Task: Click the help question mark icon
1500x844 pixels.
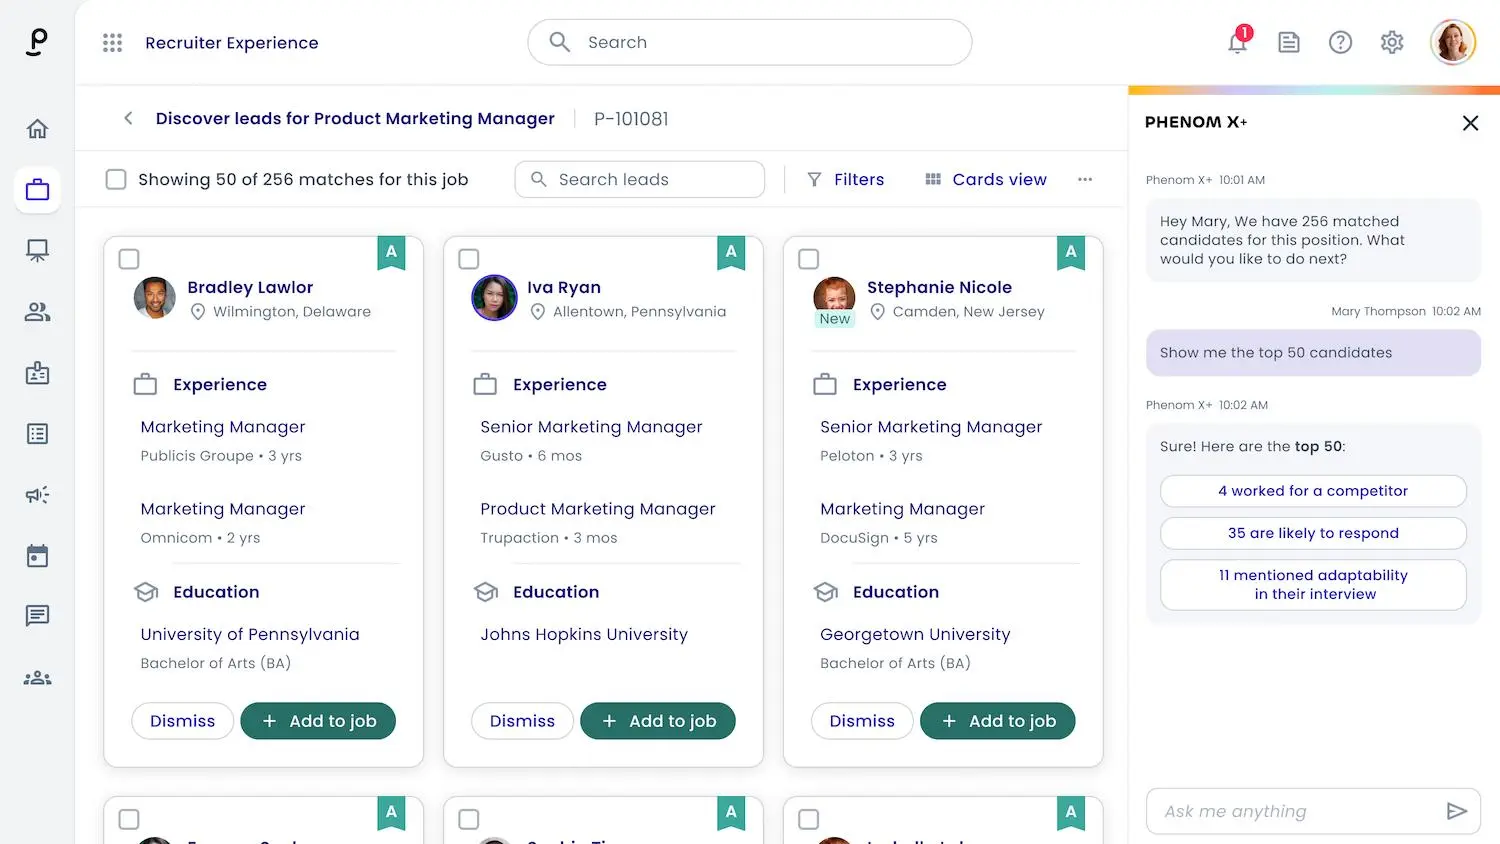Action: coord(1340,42)
